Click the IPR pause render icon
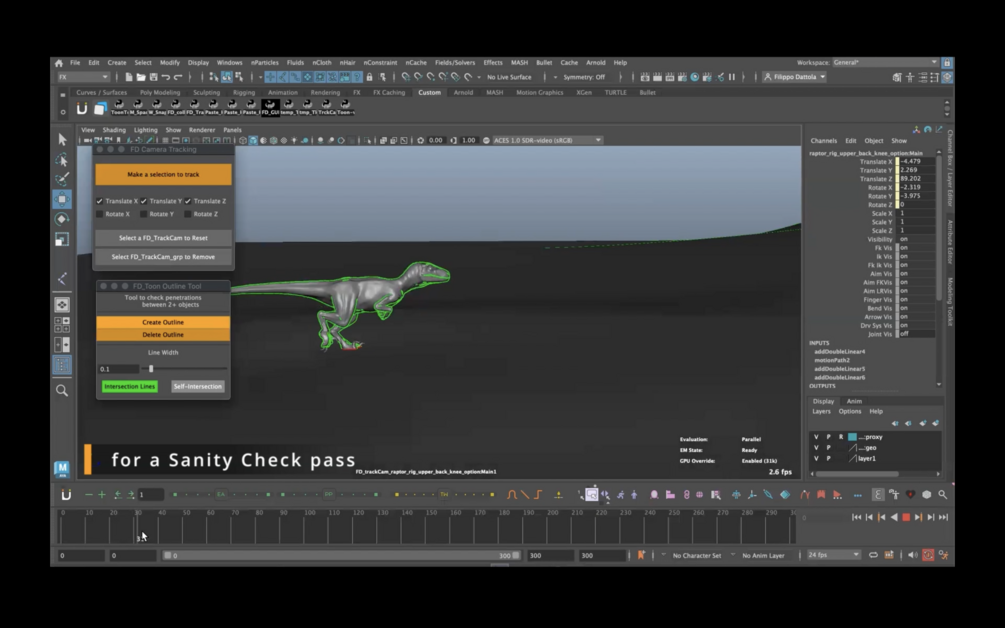 click(732, 77)
